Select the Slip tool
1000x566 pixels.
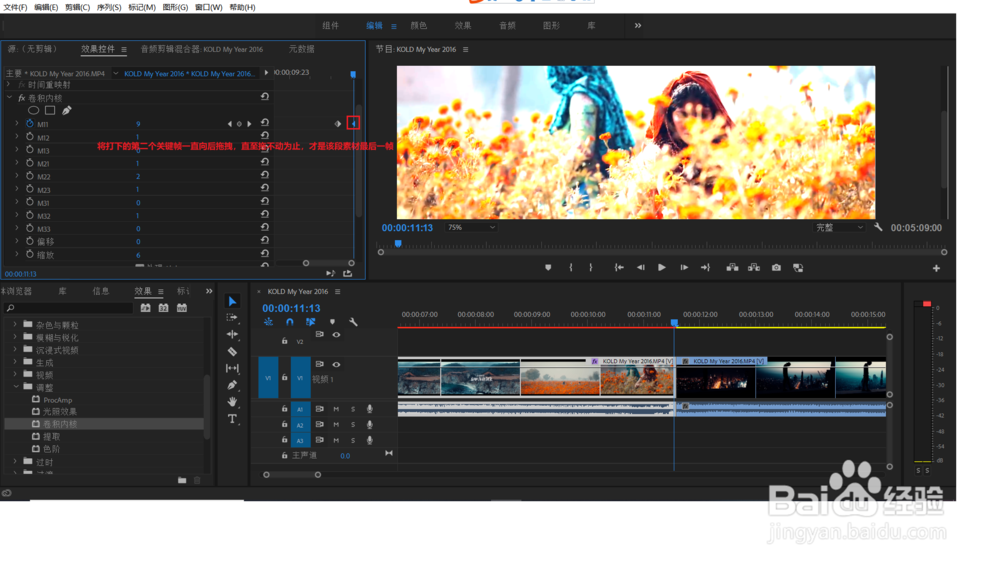tap(232, 368)
